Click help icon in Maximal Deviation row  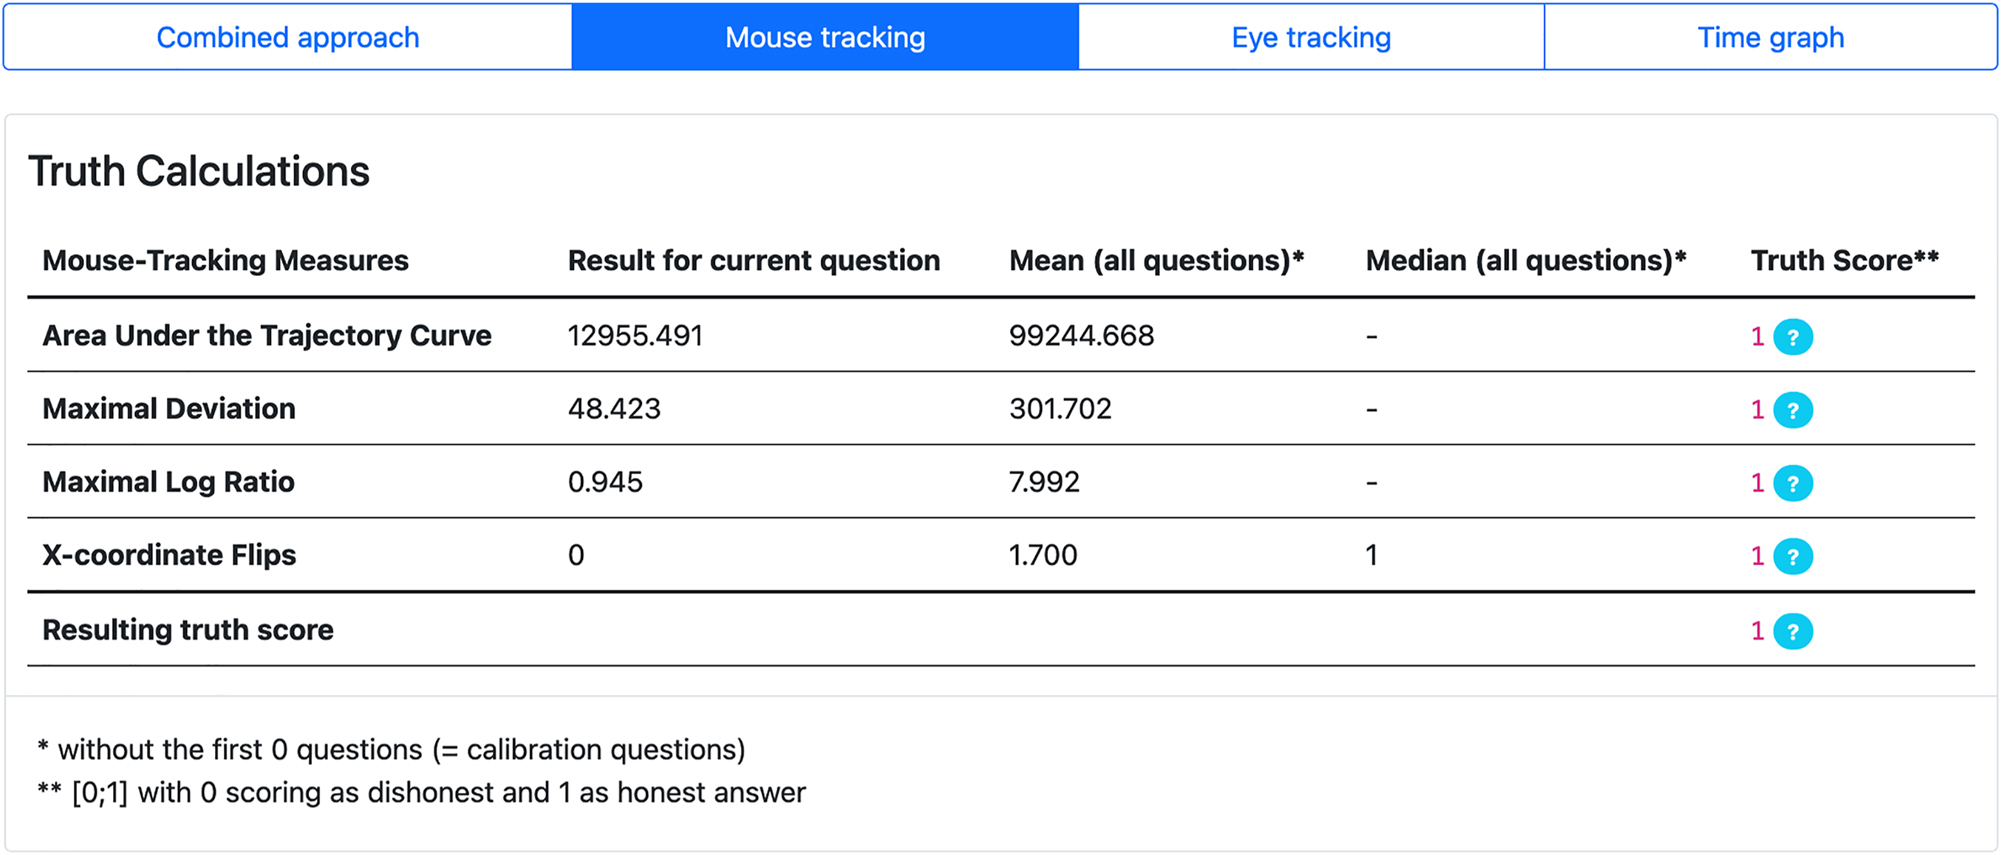coord(1792,410)
